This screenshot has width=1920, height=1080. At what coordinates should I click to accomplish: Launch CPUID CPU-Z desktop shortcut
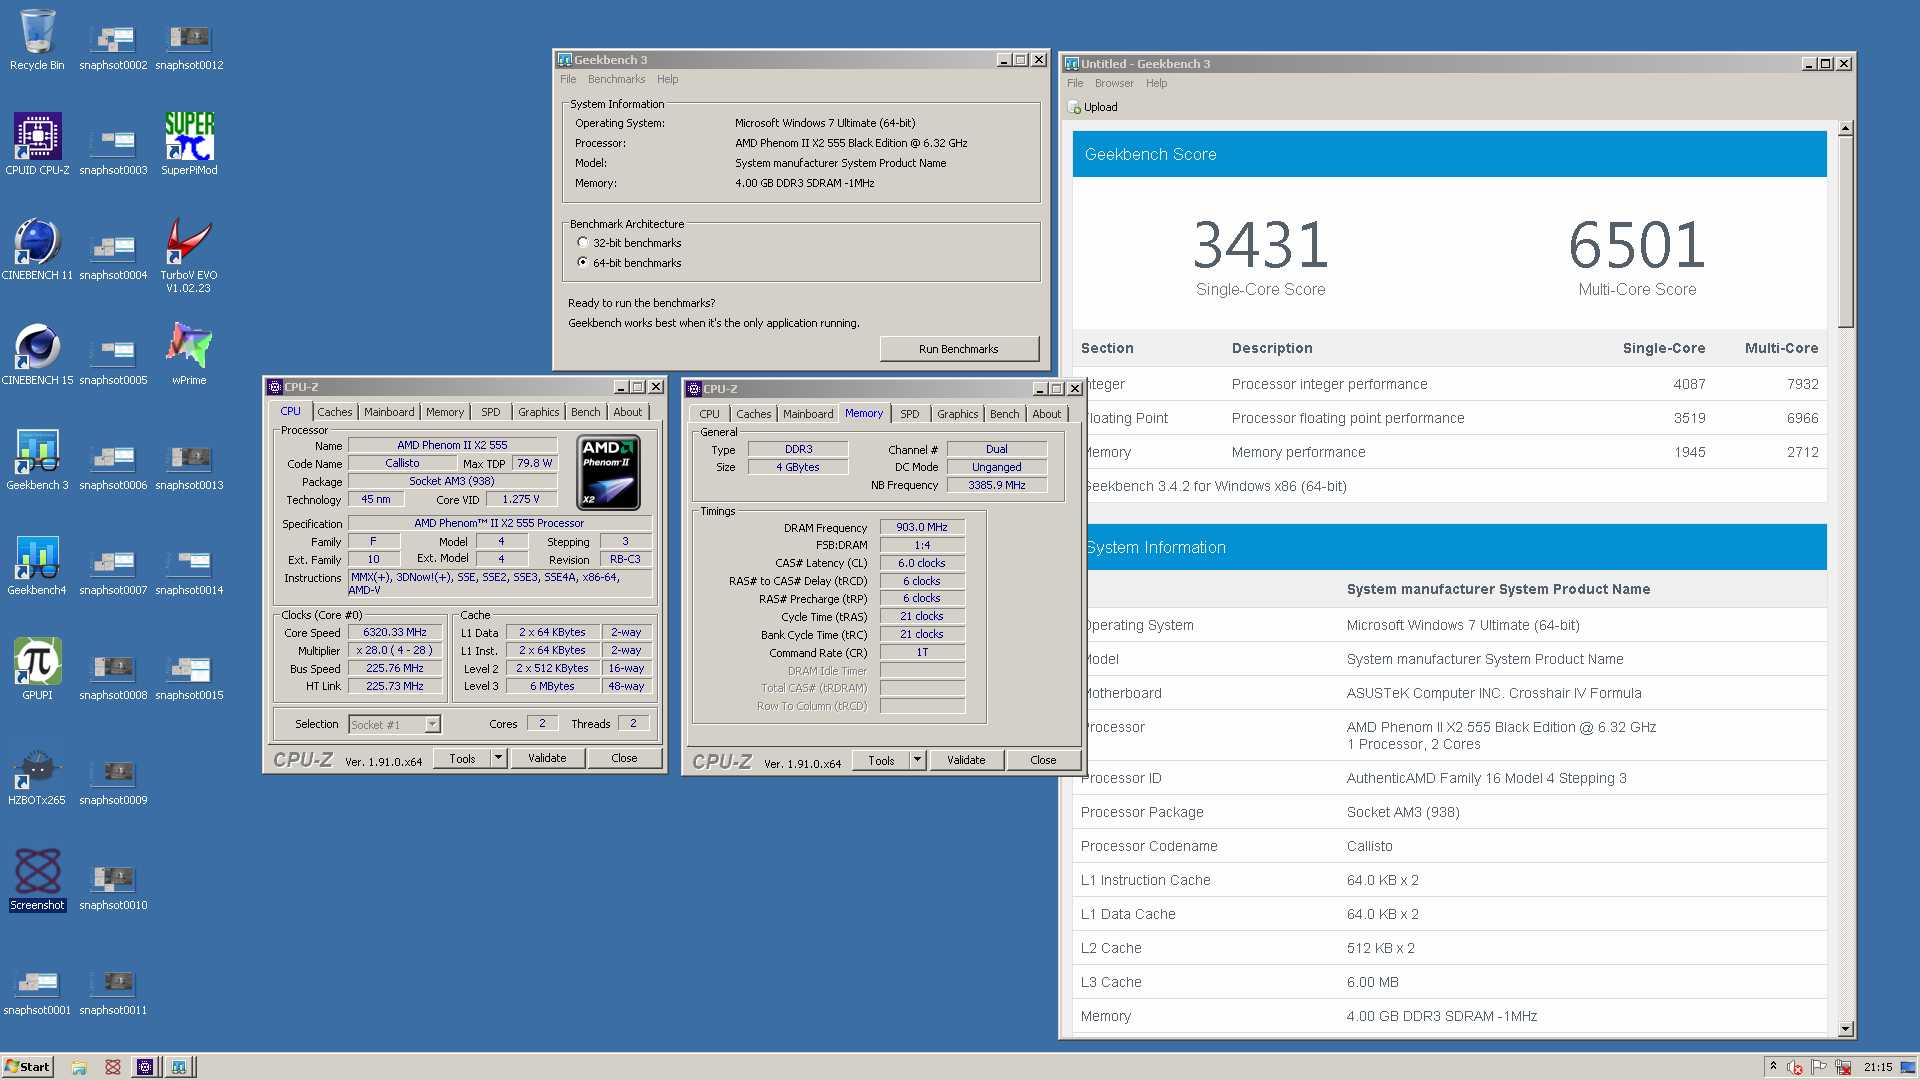point(37,145)
